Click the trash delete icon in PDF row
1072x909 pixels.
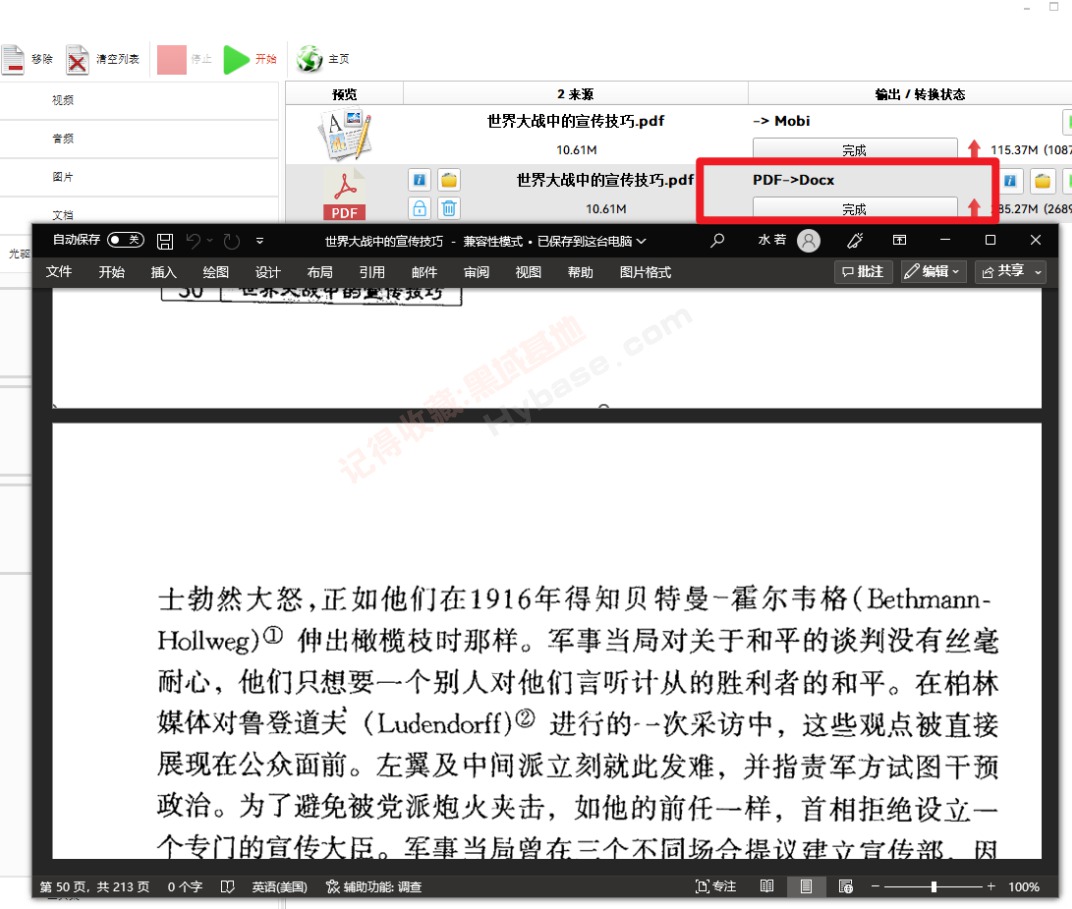coord(448,208)
